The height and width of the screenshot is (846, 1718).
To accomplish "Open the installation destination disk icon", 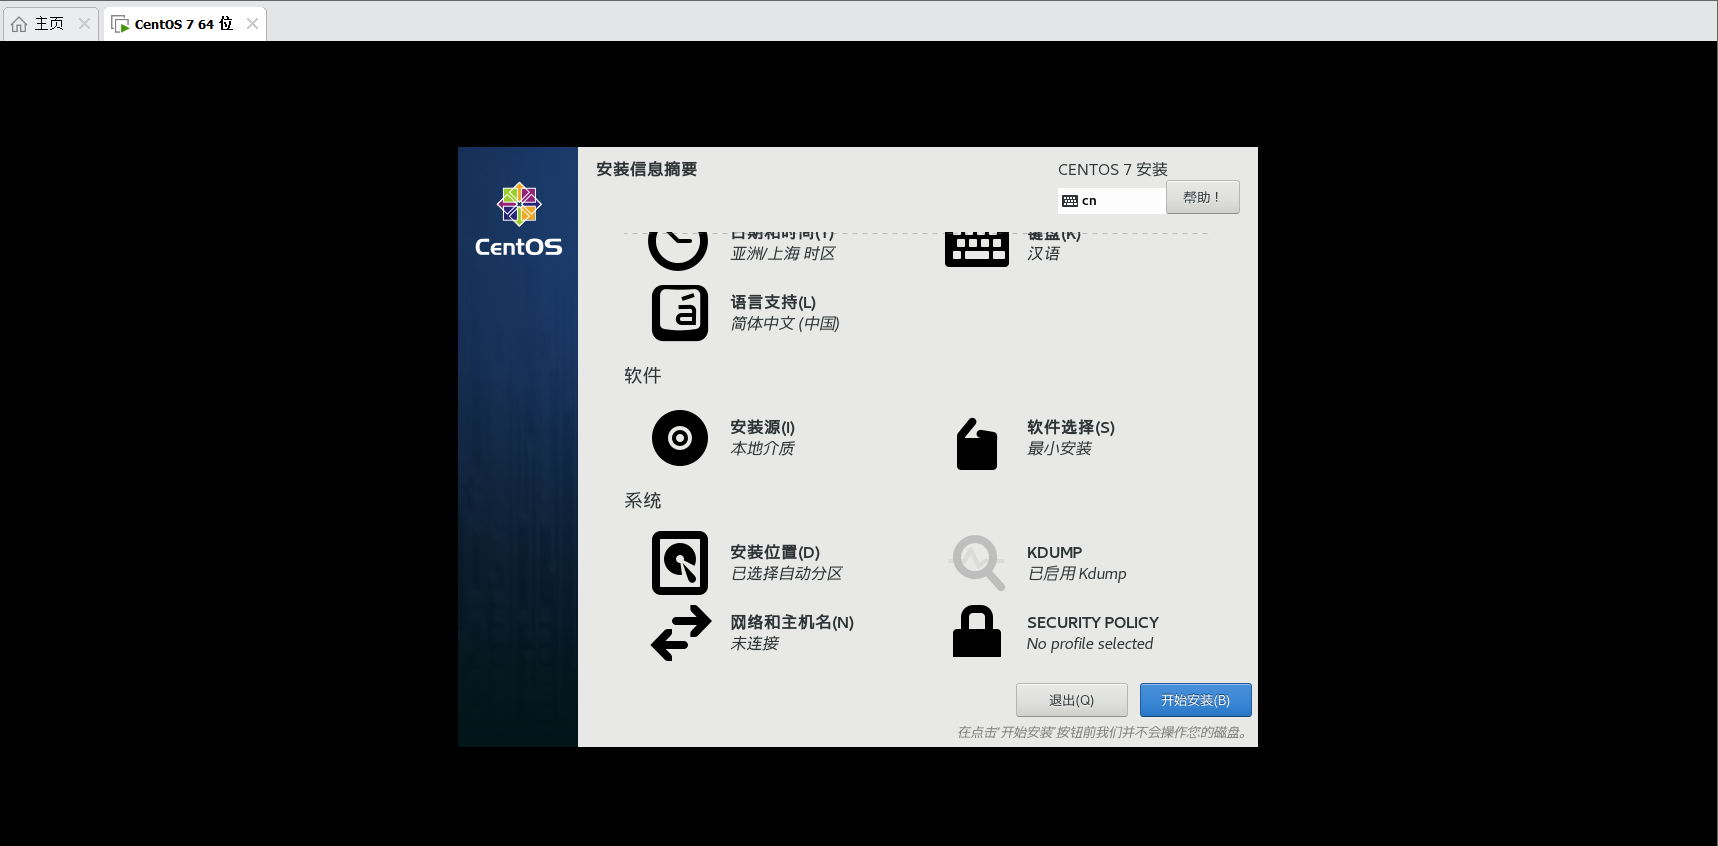I will tap(680, 563).
